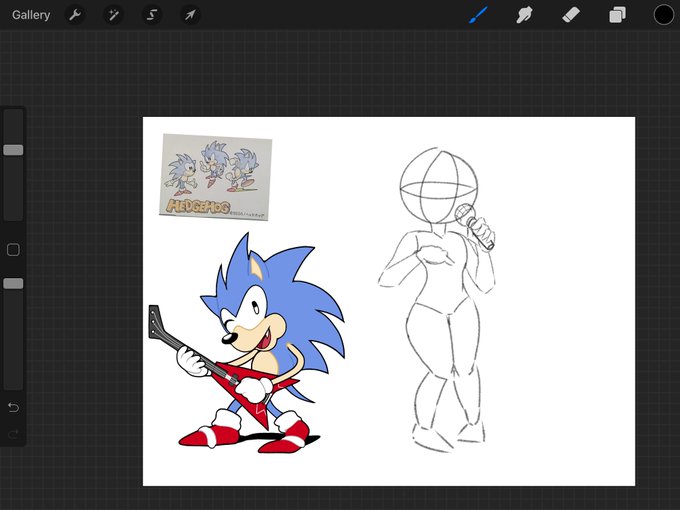The height and width of the screenshot is (510, 680).
Task: Tap the Sonic reference photo on canvas
Action: (x=216, y=177)
